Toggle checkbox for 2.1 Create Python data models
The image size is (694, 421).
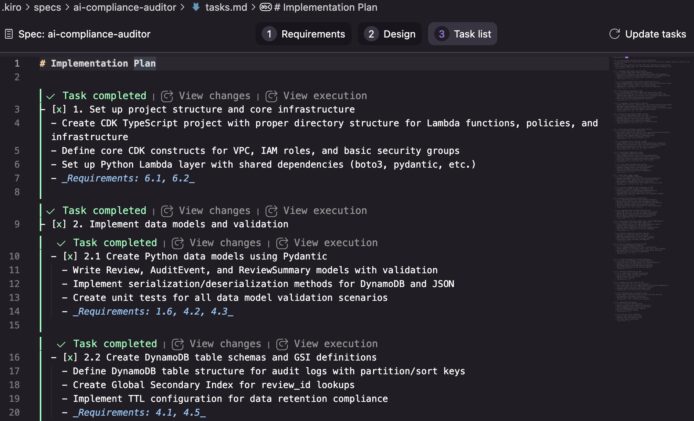pyautogui.click(x=70, y=256)
